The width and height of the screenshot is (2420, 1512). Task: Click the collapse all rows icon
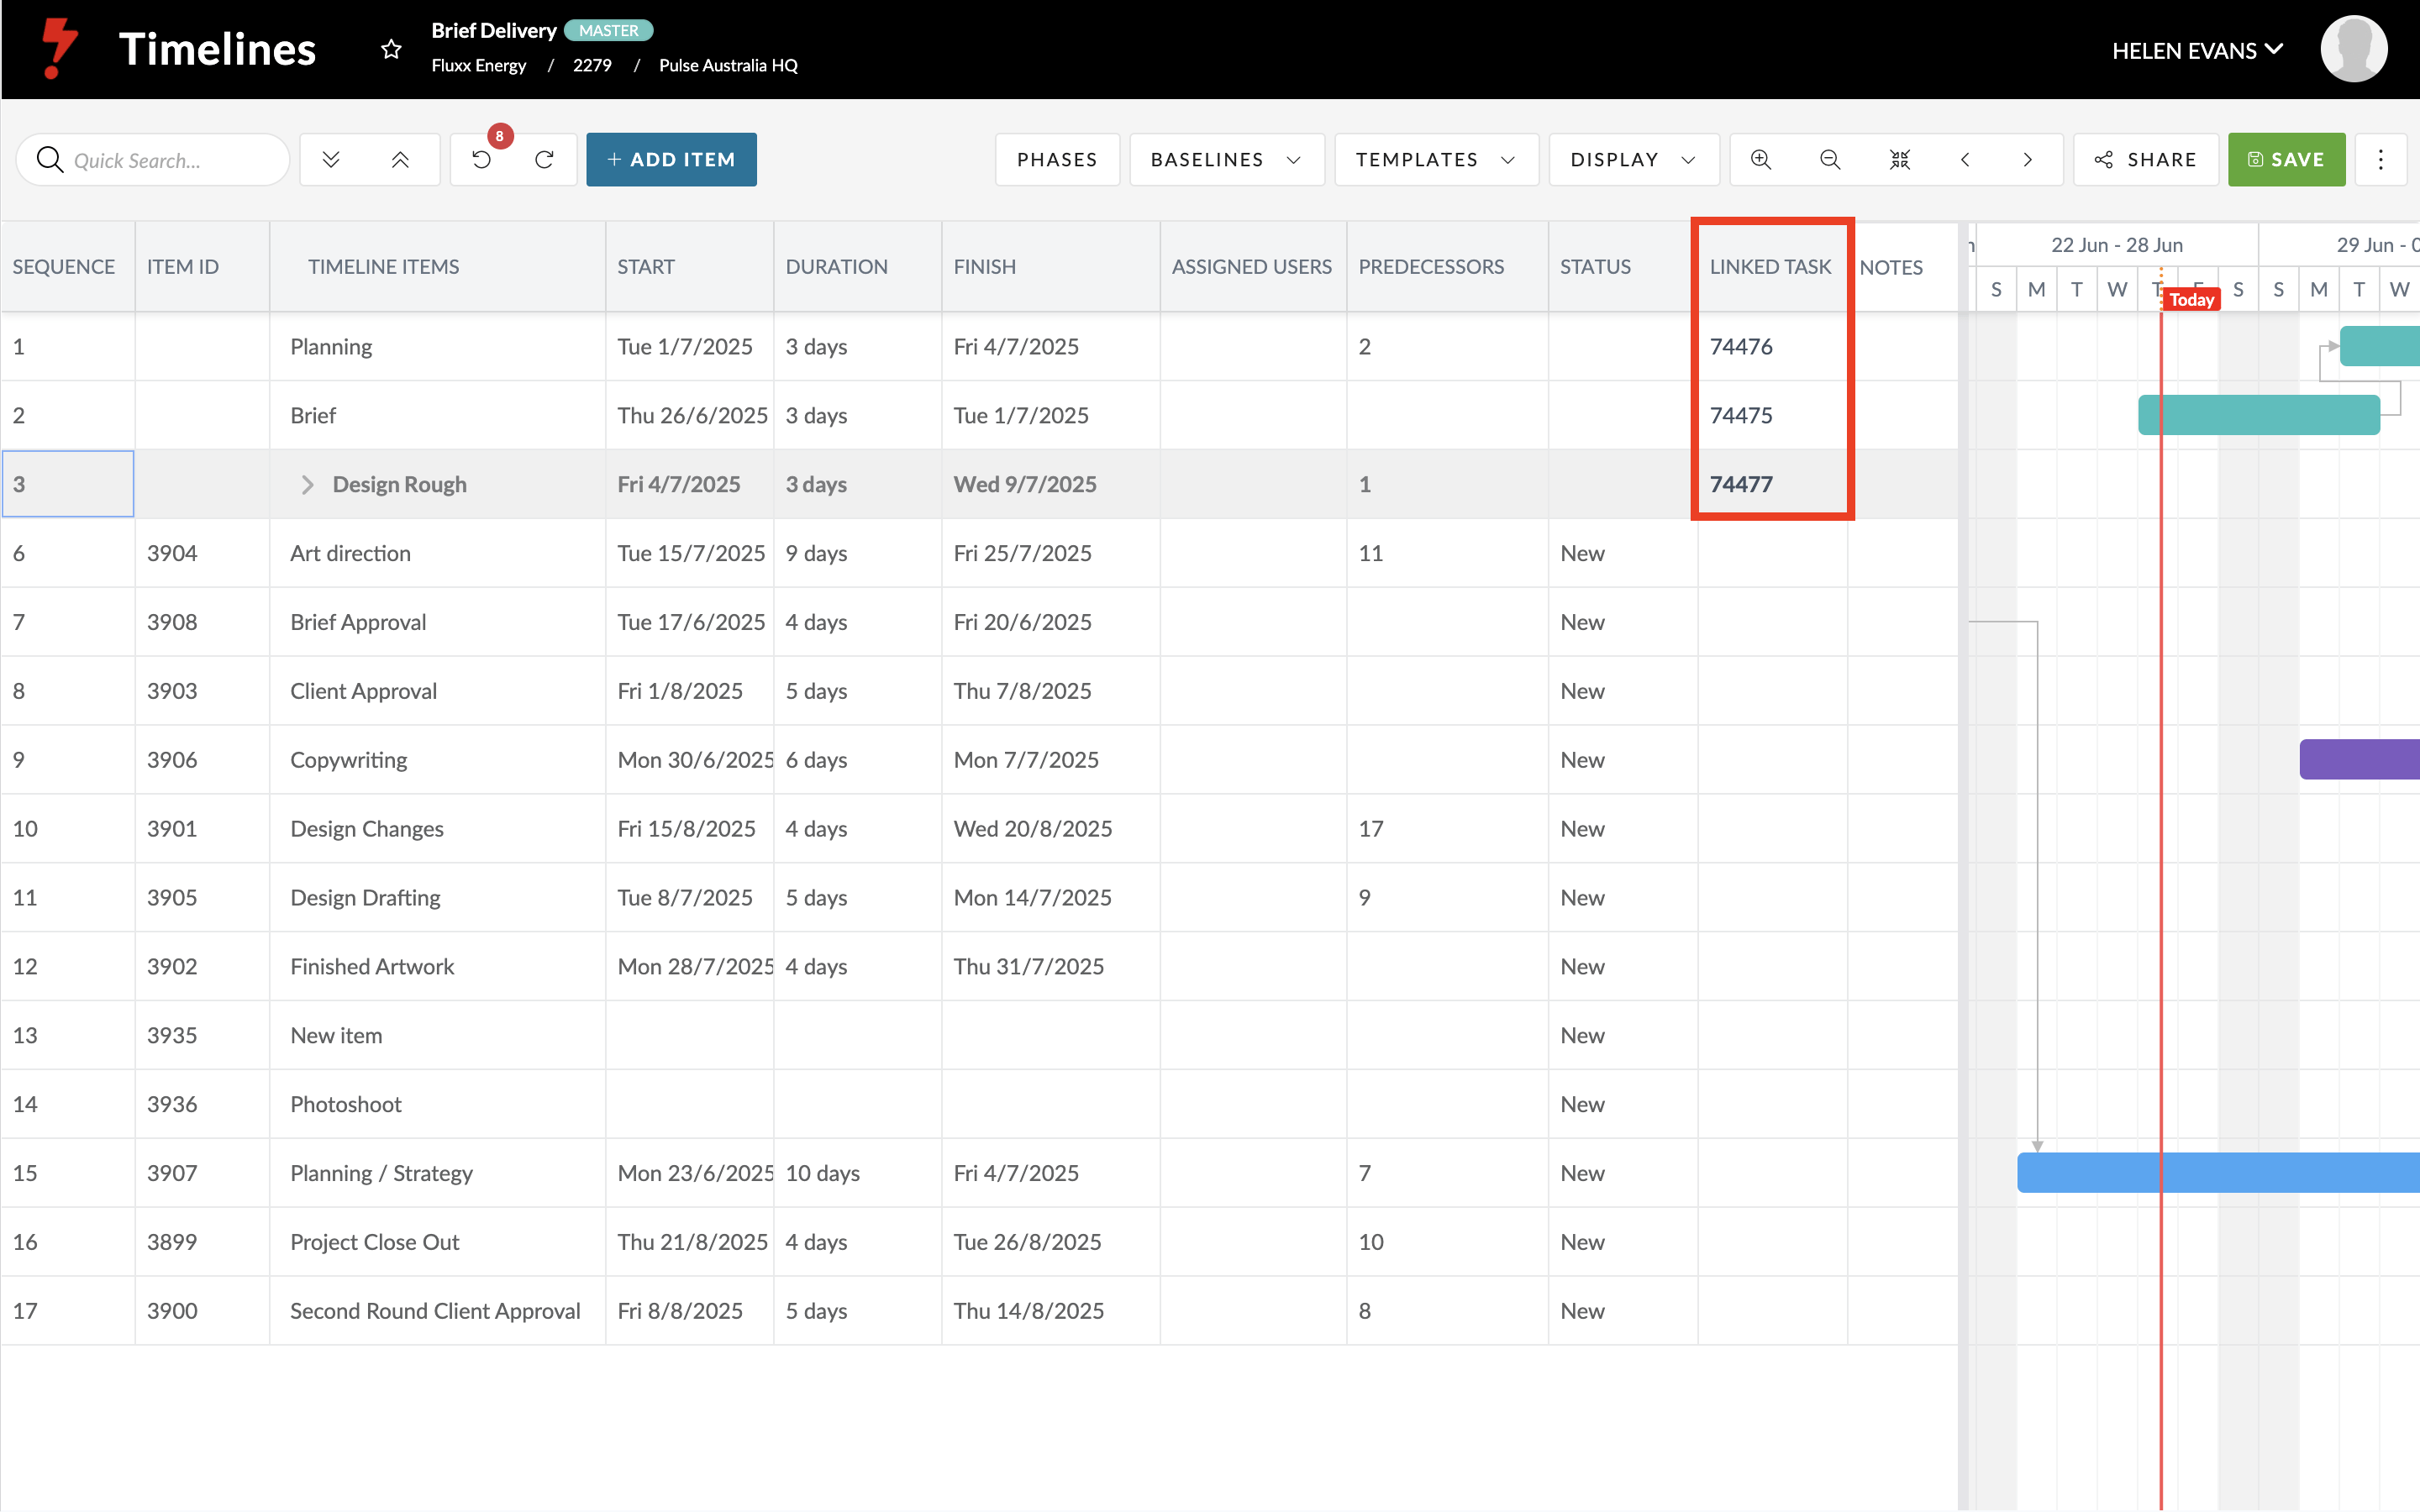click(x=400, y=160)
